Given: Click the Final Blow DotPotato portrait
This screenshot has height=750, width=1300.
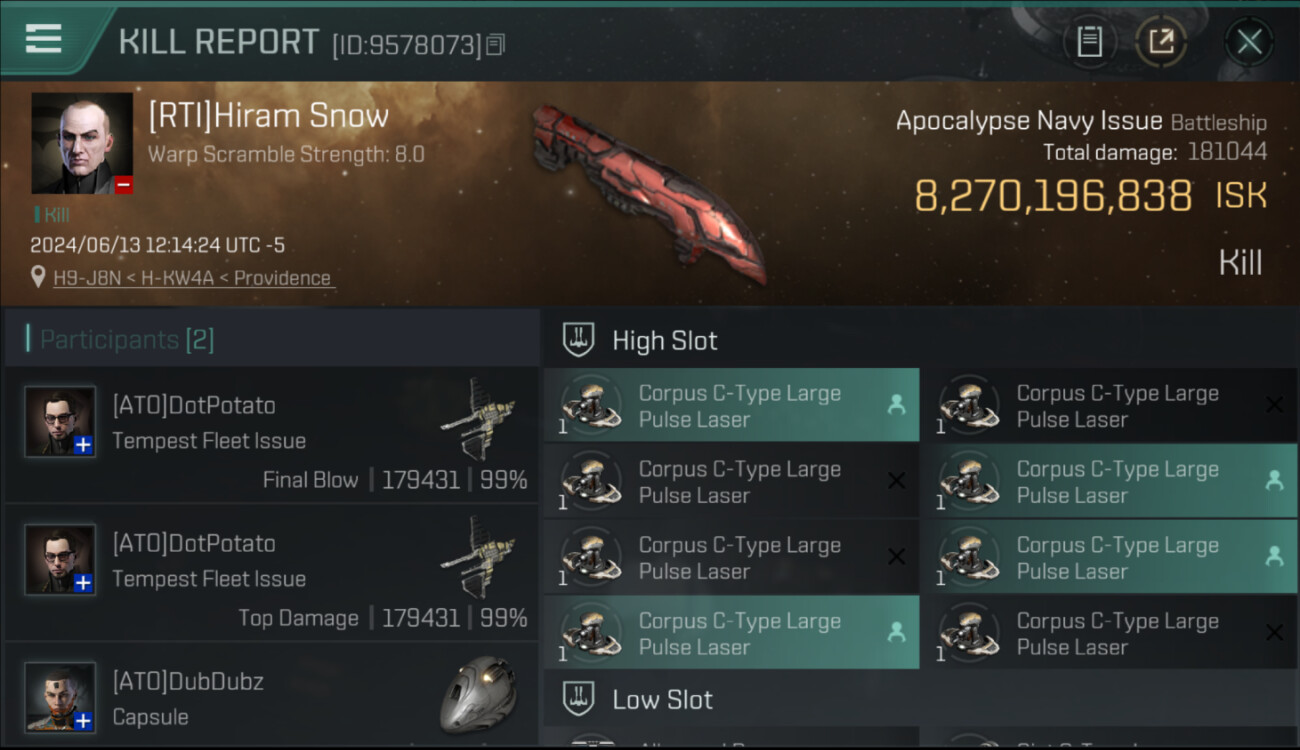Looking at the screenshot, I should pos(60,422).
